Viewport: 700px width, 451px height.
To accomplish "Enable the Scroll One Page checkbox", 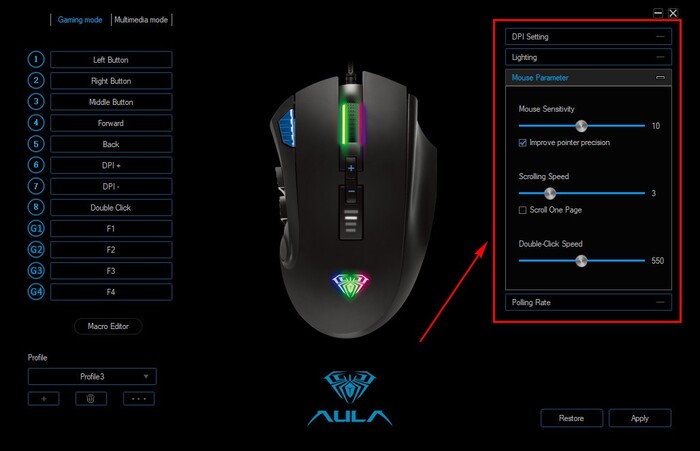I will point(522,210).
